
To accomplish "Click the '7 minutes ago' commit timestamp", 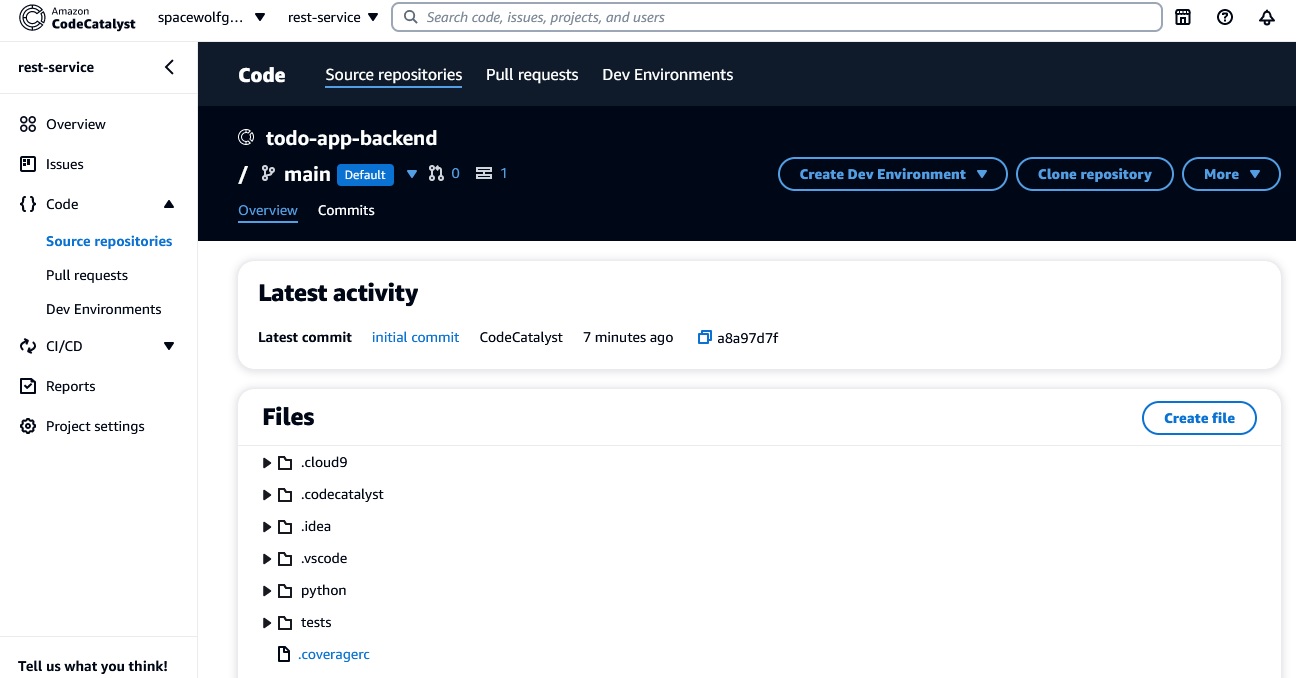I will pos(628,338).
